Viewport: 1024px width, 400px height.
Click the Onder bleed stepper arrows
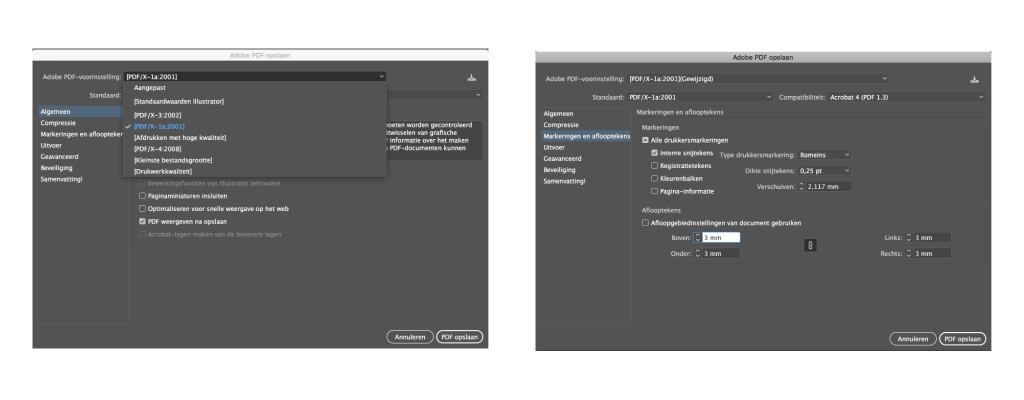[697, 254]
